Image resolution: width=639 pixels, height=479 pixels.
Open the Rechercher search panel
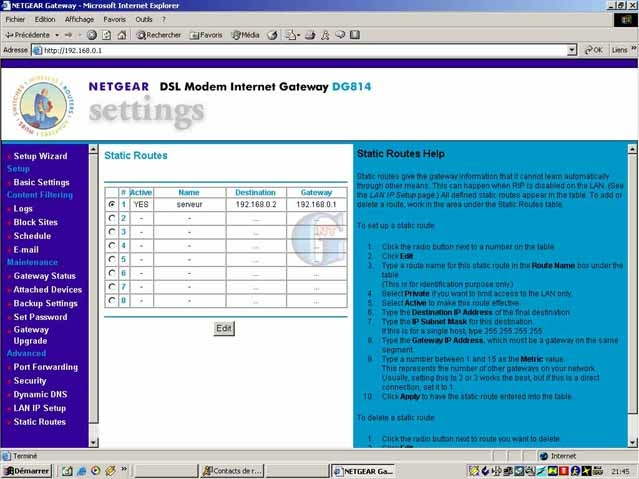tap(159, 35)
